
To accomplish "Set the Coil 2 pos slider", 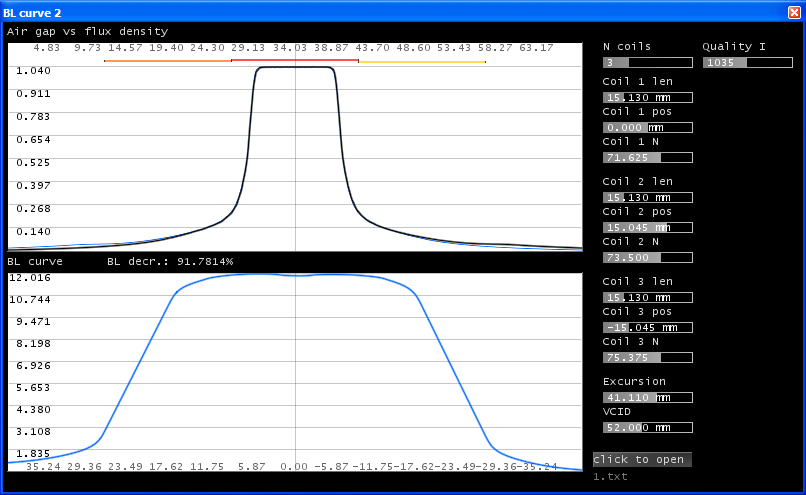I will pyautogui.click(x=648, y=228).
